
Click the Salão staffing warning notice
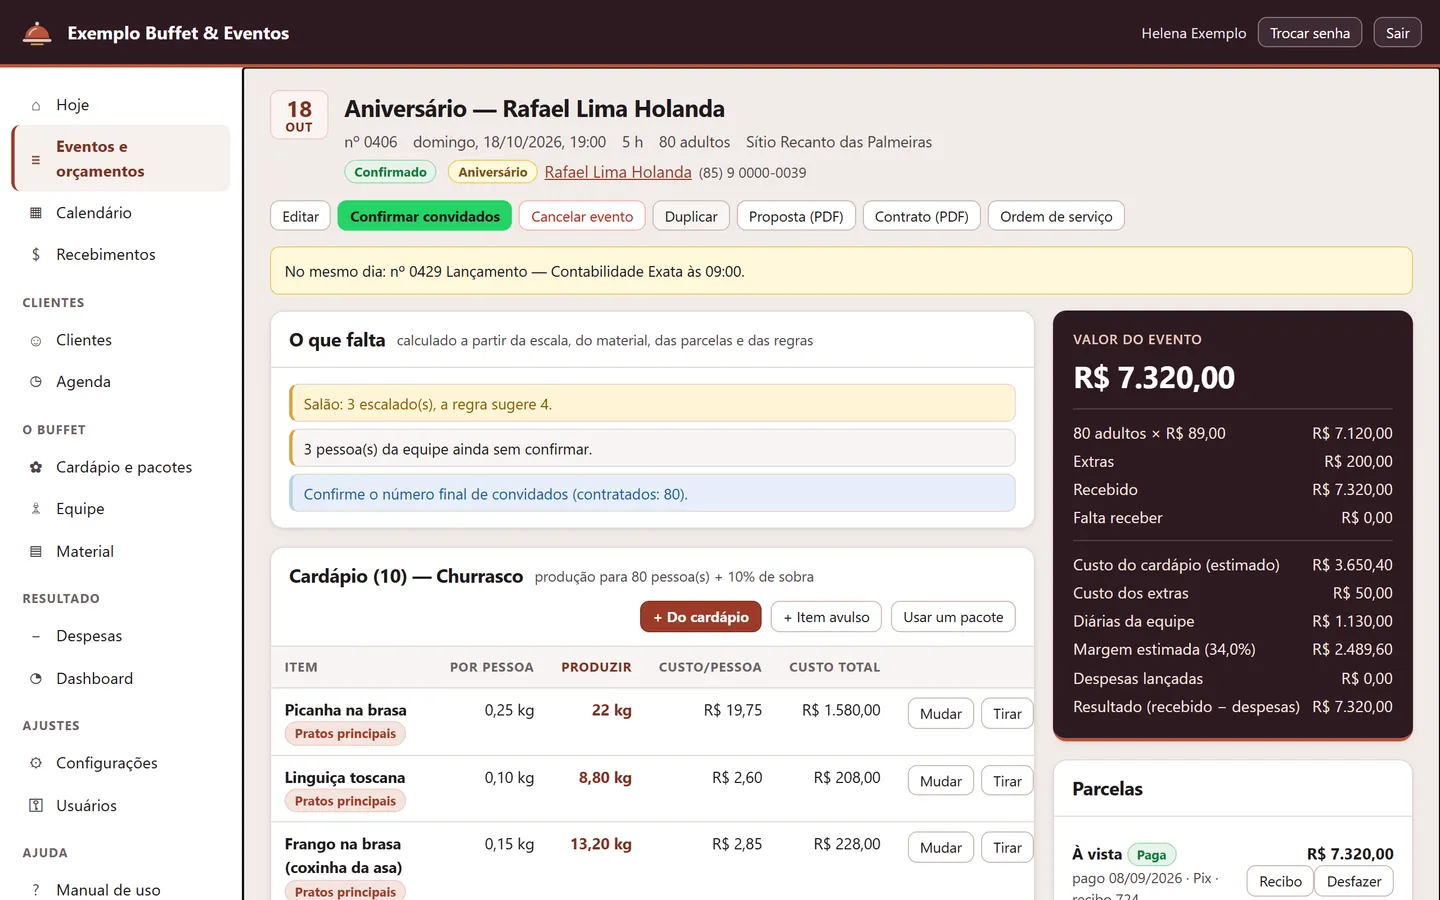coord(652,404)
